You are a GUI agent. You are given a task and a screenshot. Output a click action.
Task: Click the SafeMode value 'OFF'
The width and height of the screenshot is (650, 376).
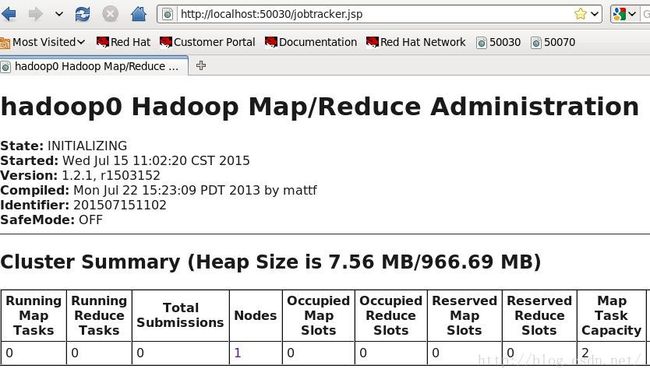tap(91, 220)
